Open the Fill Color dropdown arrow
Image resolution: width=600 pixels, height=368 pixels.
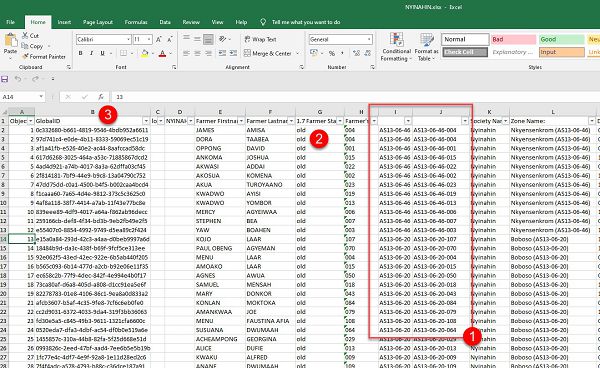click(152, 54)
